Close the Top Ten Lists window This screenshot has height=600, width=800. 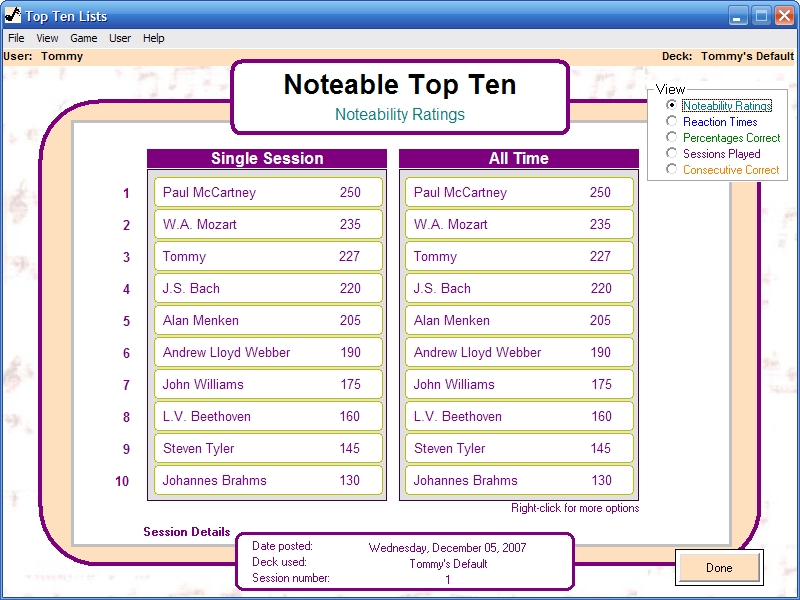[785, 16]
